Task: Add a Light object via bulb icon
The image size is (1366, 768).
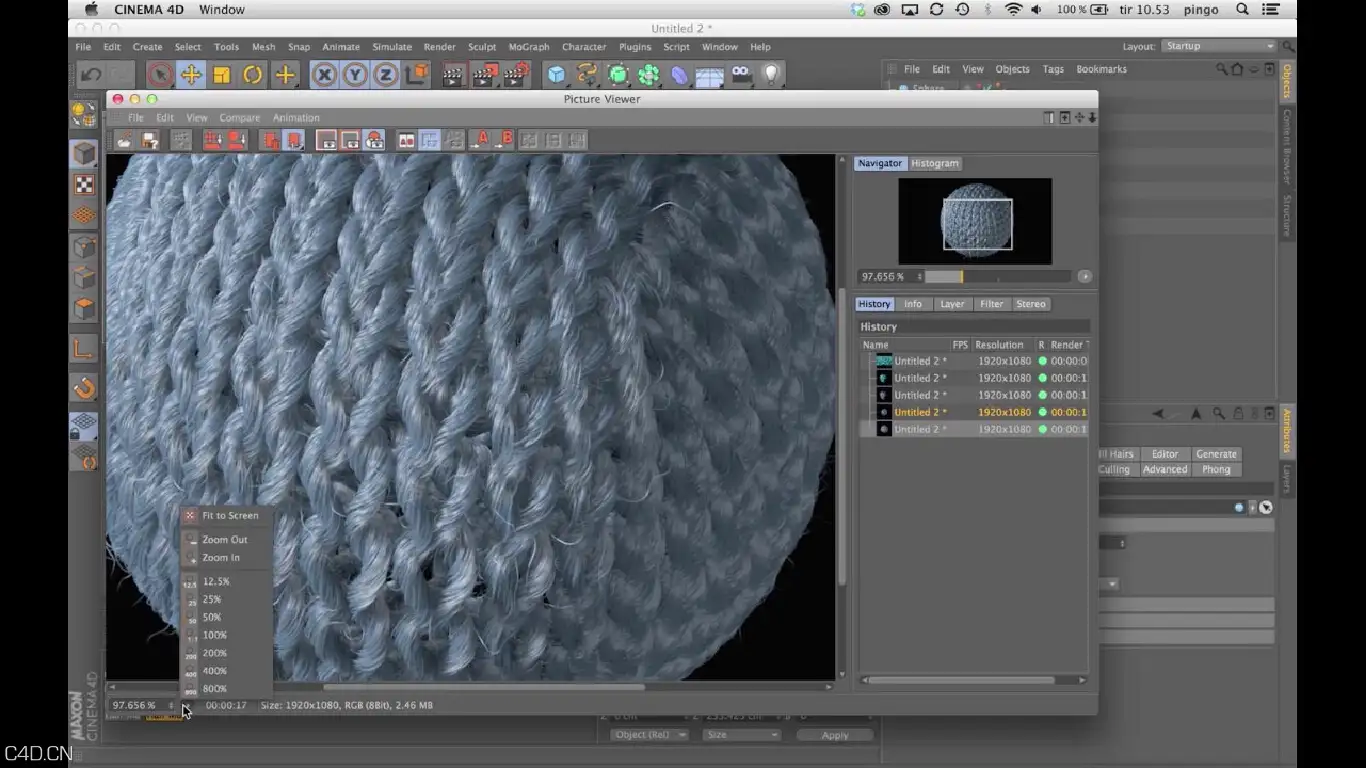Action: point(771,75)
